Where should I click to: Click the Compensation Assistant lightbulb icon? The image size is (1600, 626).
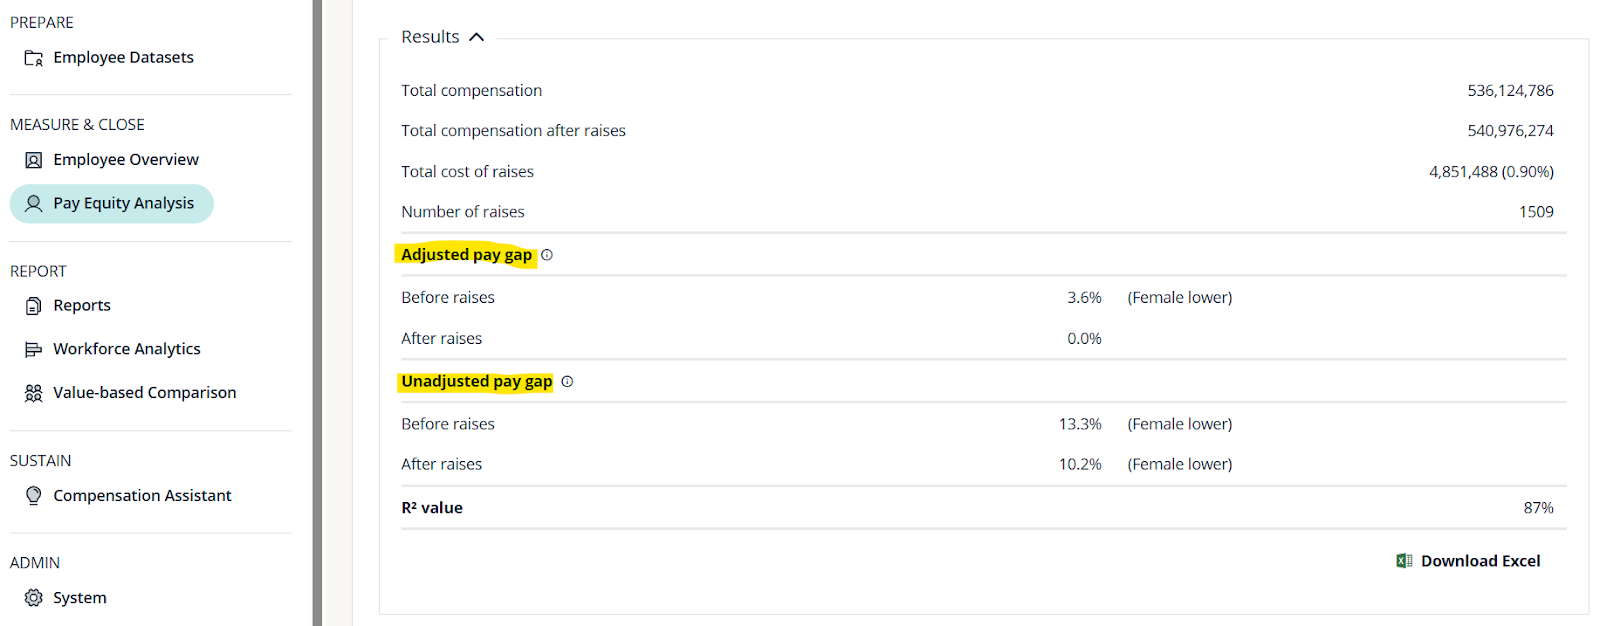pos(33,496)
